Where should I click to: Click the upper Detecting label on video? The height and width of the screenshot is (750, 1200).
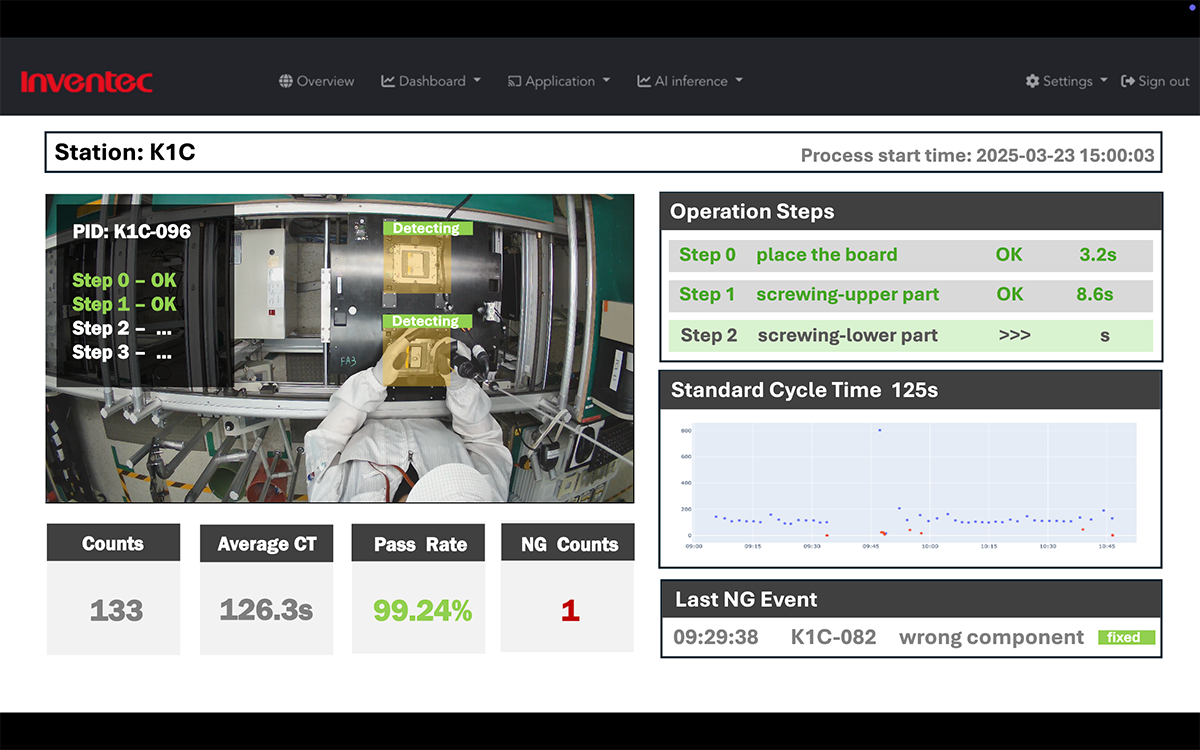[425, 229]
